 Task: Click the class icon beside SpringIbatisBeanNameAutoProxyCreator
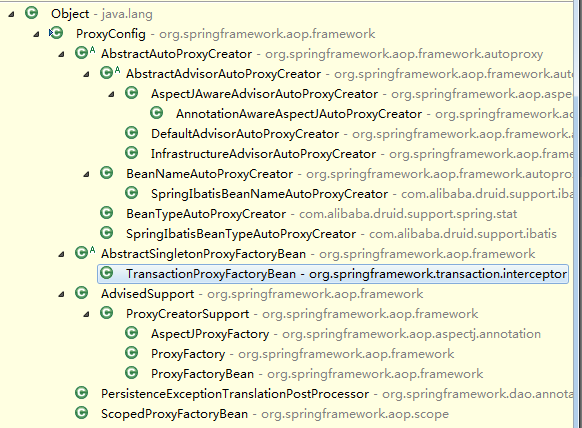pos(131,193)
